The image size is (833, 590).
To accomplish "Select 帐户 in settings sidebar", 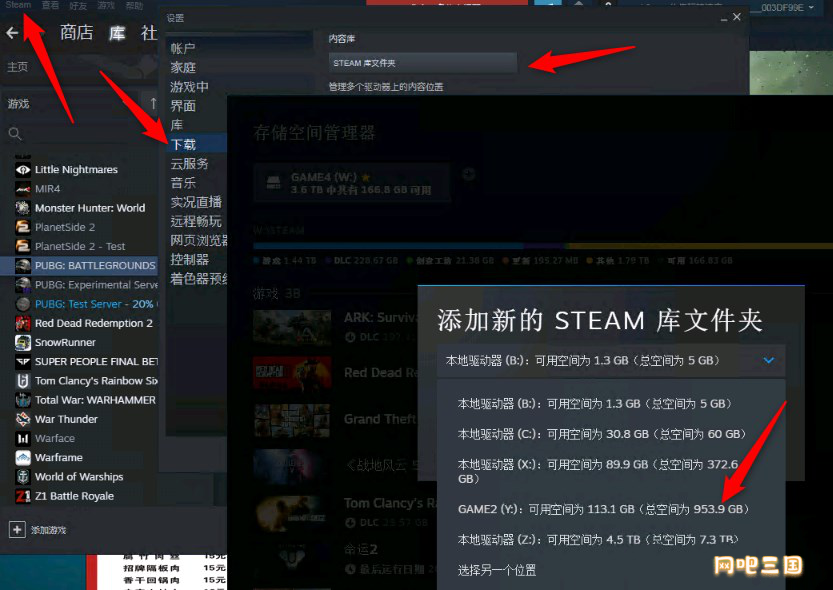I will [183, 49].
